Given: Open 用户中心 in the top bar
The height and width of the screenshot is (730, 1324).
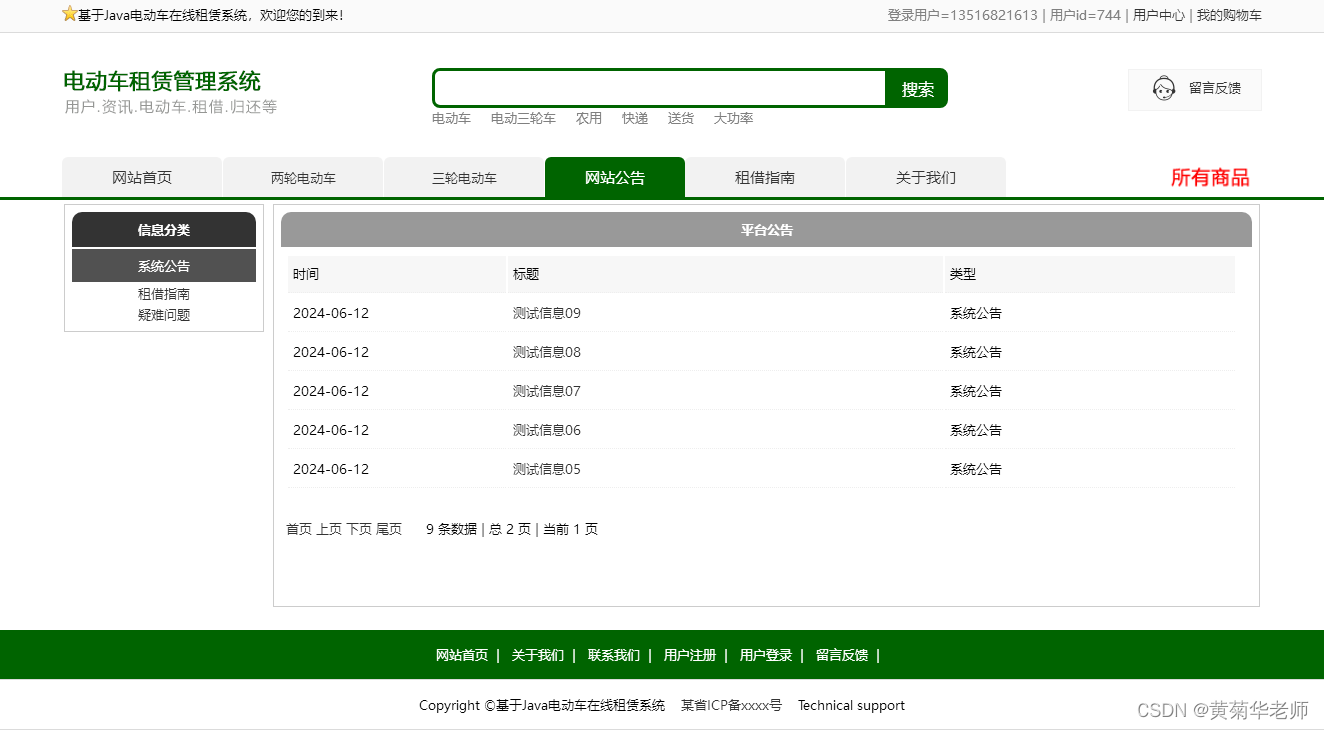Looking at the screenshot, I should pyautogui.click(x=1159, y=15).
